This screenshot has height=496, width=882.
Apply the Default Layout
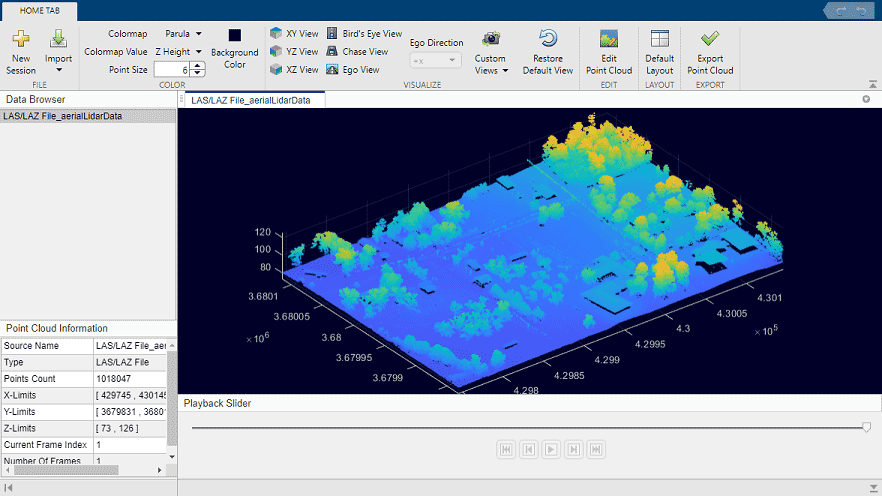coord(659,51)
